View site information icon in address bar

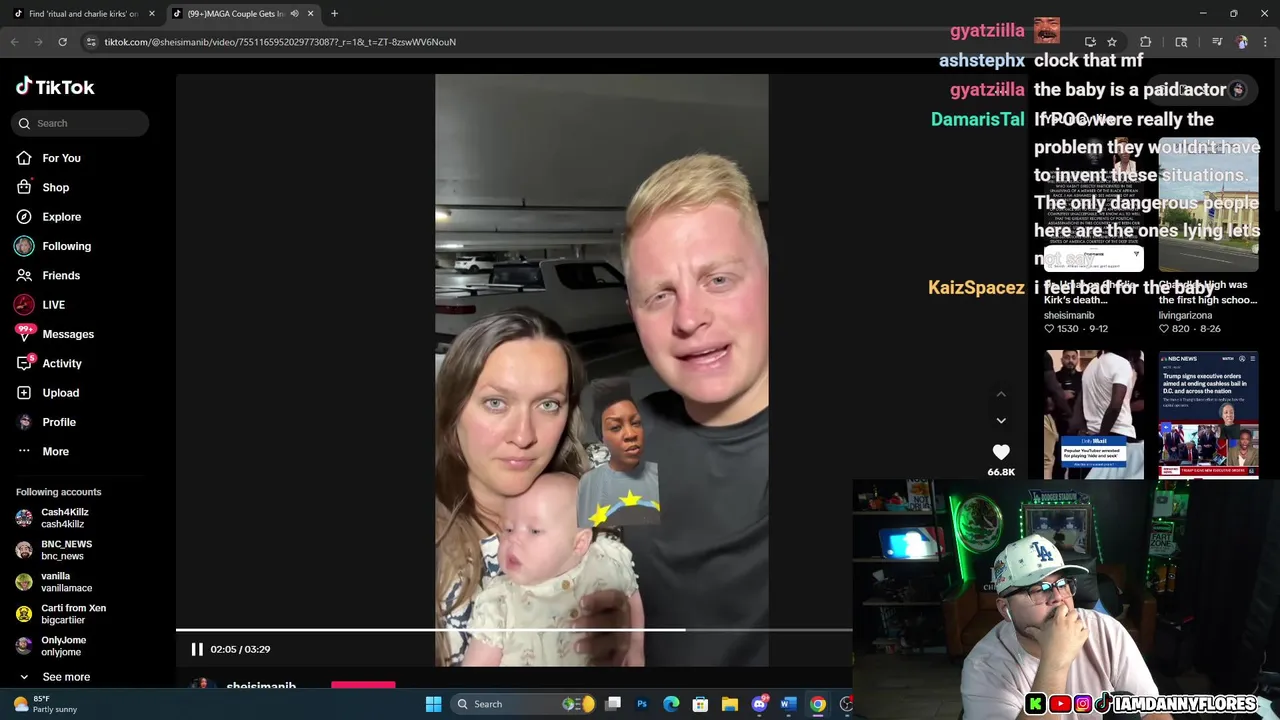[91, 42]
